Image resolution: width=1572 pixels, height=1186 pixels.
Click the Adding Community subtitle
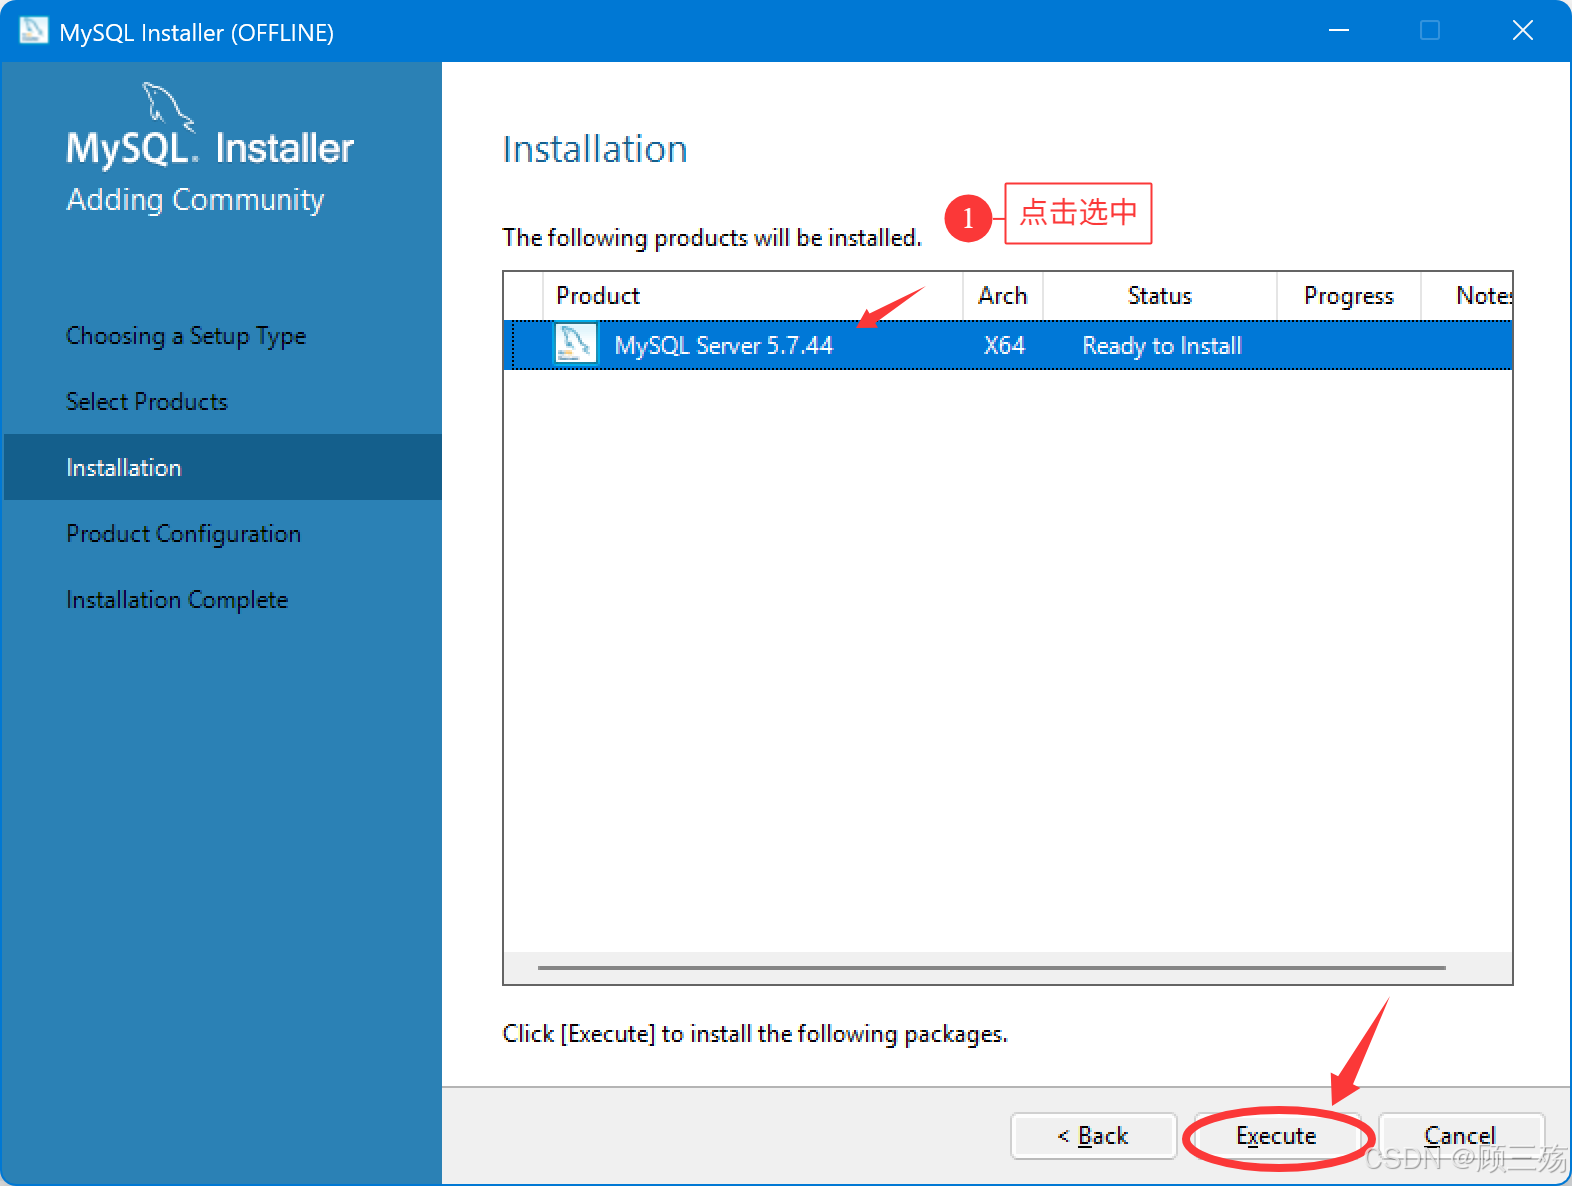(196, 200)
